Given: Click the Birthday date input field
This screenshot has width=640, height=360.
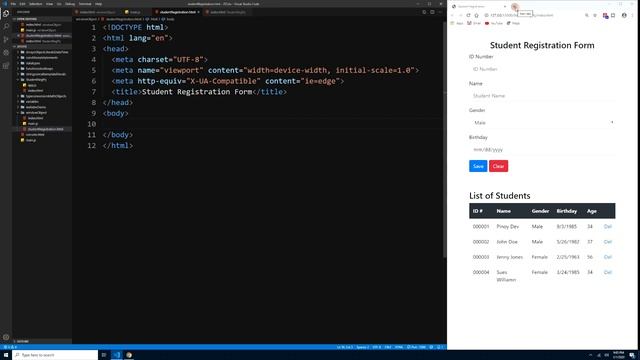Looking at the screenshot, I should [542, 149].
